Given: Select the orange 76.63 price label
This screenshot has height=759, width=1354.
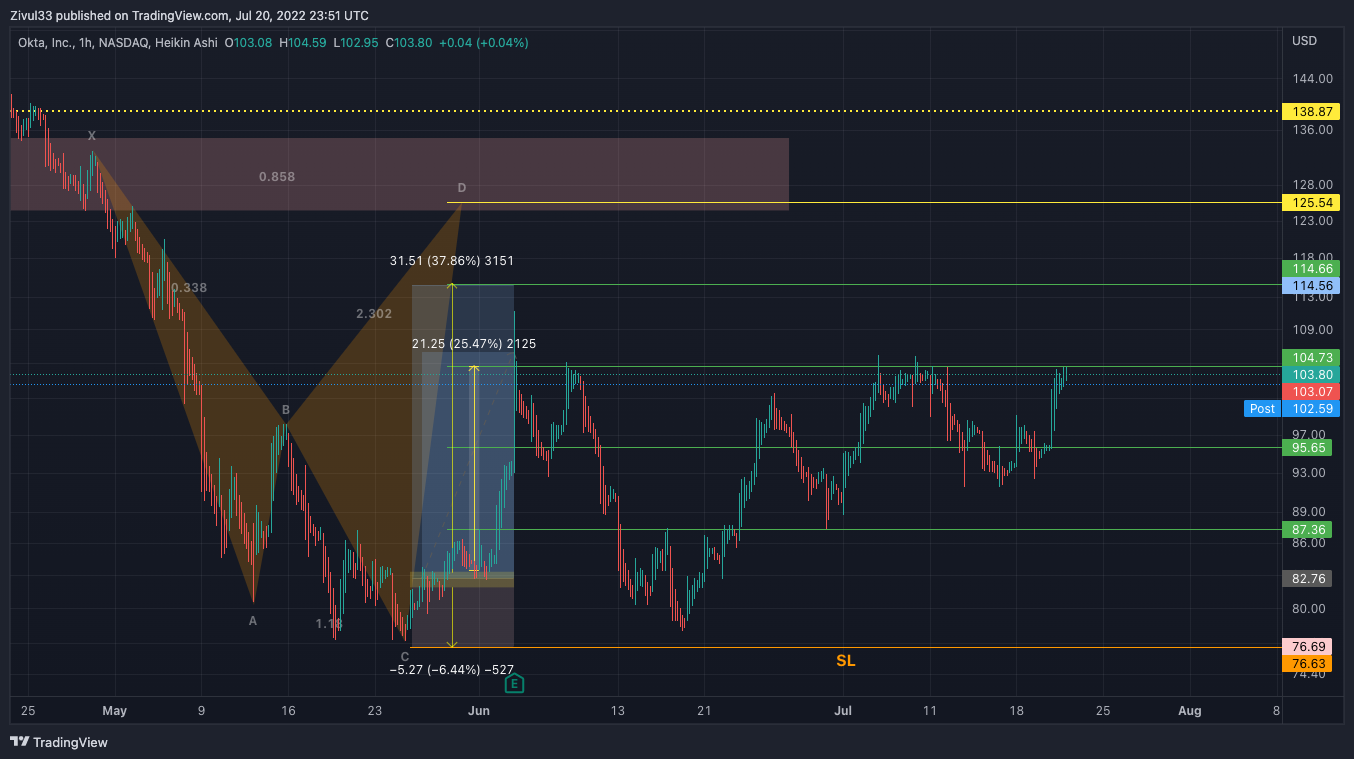Looking at the screenshot, I should 1307,663.
